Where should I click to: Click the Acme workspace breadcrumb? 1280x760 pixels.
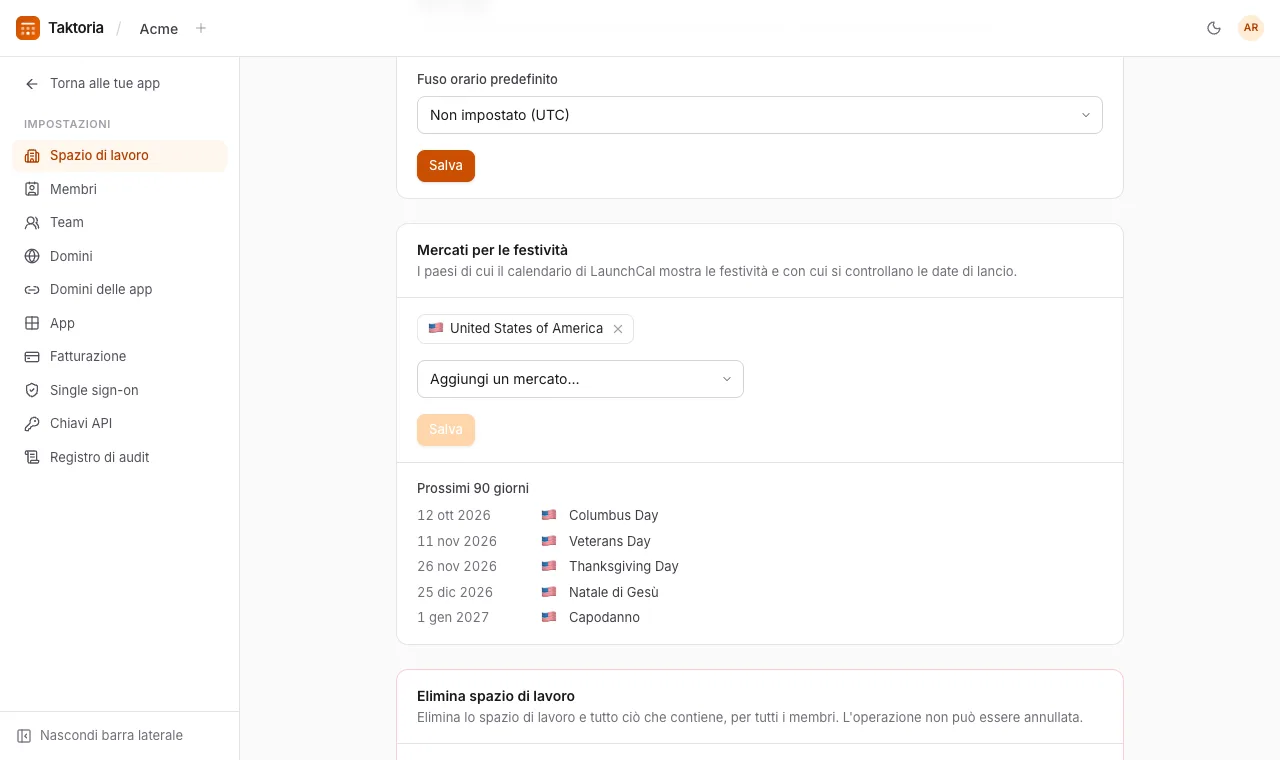[159, 29]
